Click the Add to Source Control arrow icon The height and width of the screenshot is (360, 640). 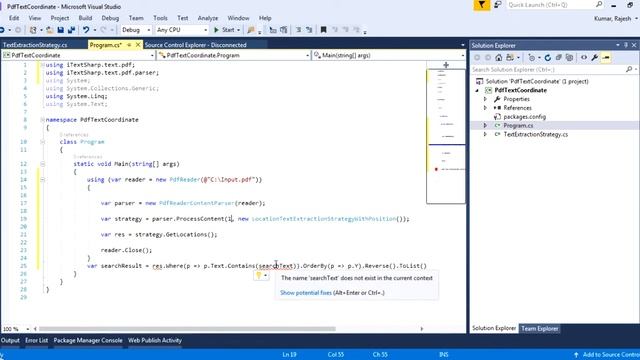[x=576, y=355]
